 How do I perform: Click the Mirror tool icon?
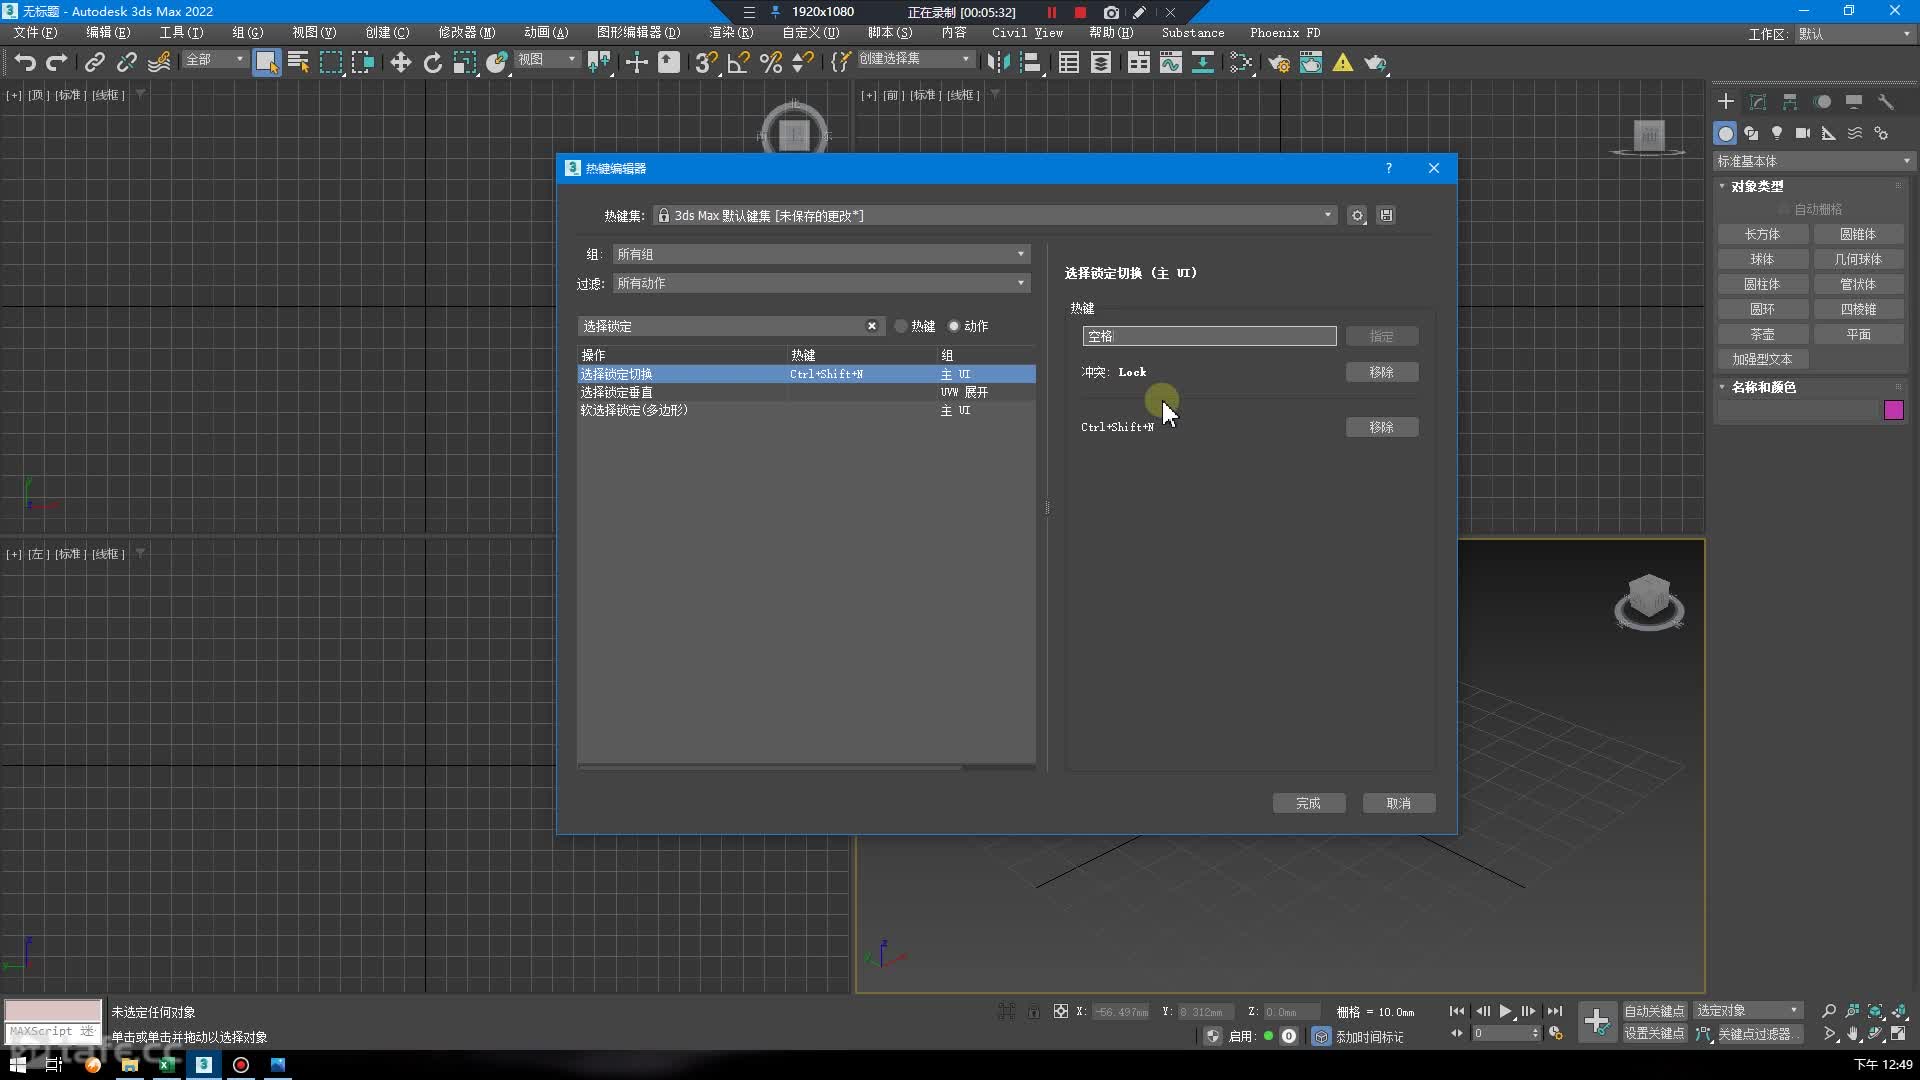pyautogui.click(x=998, y=62)
